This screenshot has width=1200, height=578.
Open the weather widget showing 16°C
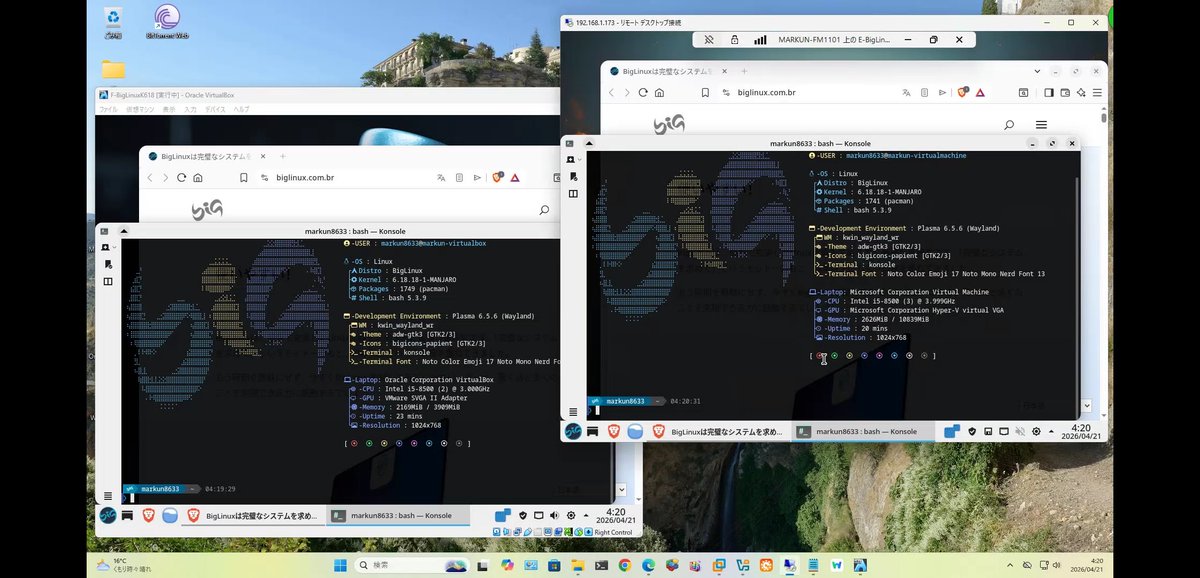click(x=125, y=565)
